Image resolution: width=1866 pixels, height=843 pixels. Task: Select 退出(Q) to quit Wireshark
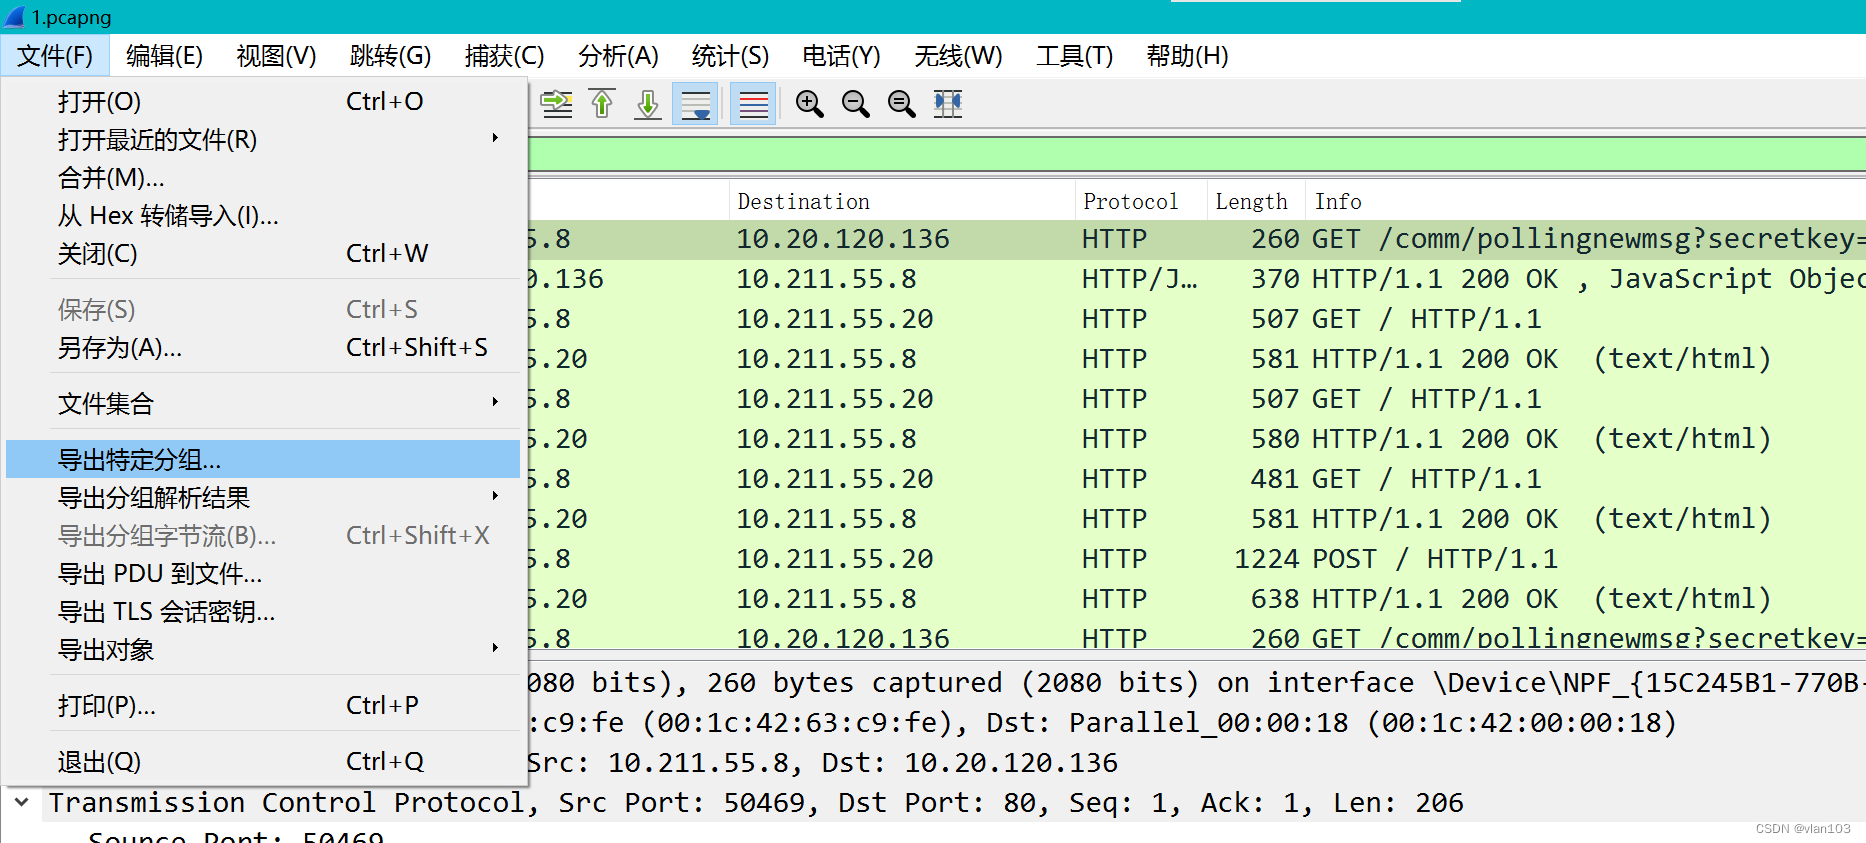(x=263, y=762)
